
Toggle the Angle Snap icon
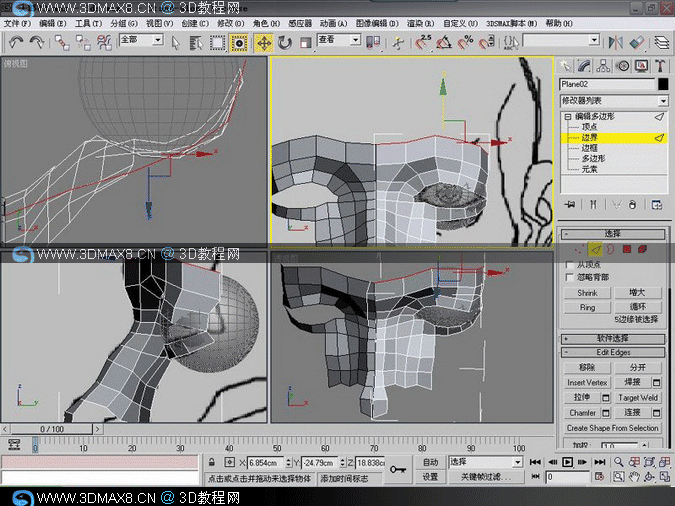(444, 42)
